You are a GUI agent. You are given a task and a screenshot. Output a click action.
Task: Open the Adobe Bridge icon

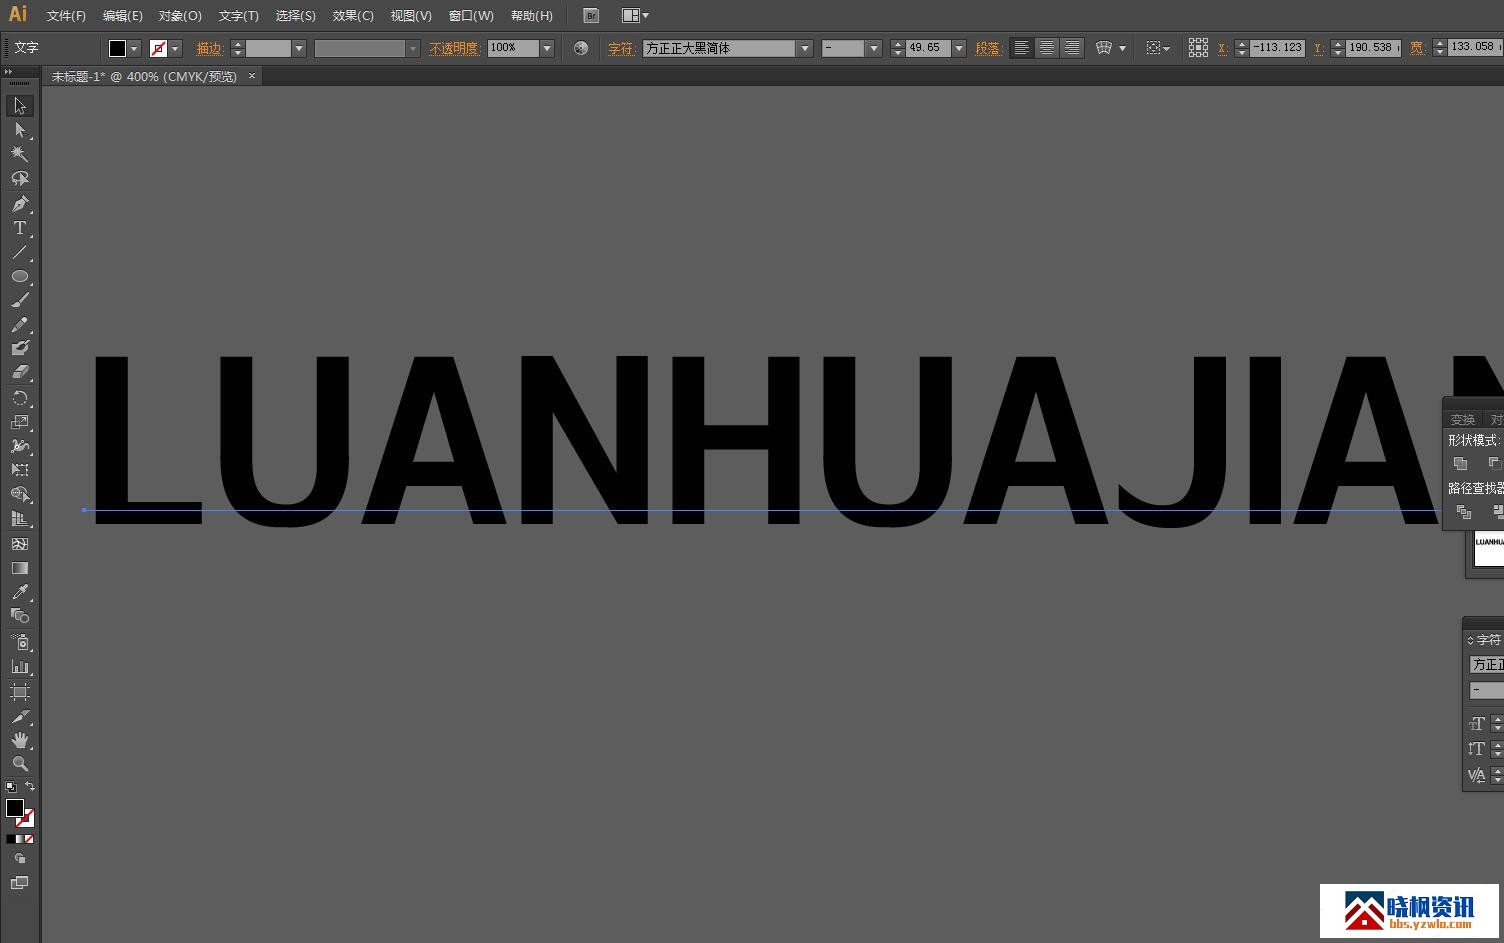[x=591, y=16]
